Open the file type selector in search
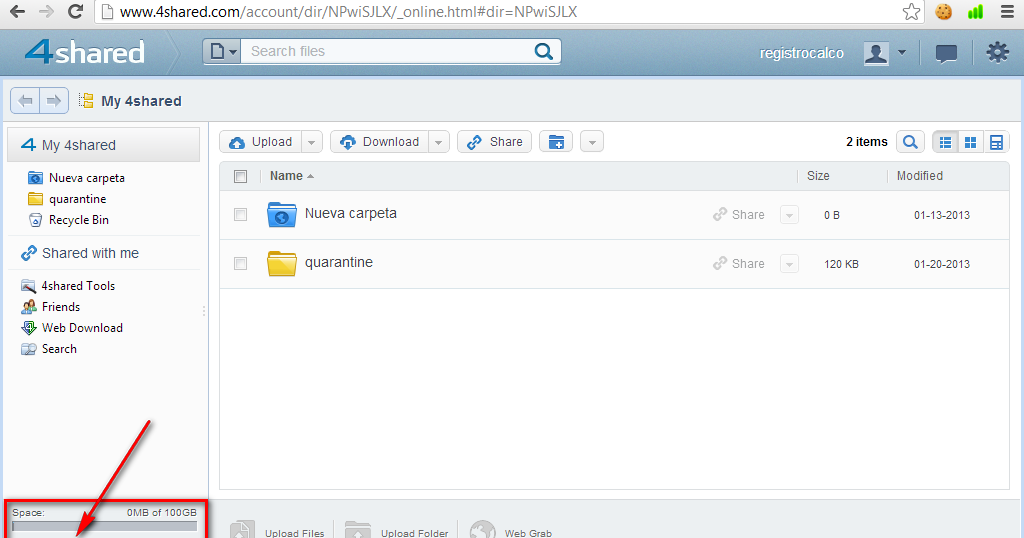The height and width of the screenshot is (538, 1024). (223, 52)
